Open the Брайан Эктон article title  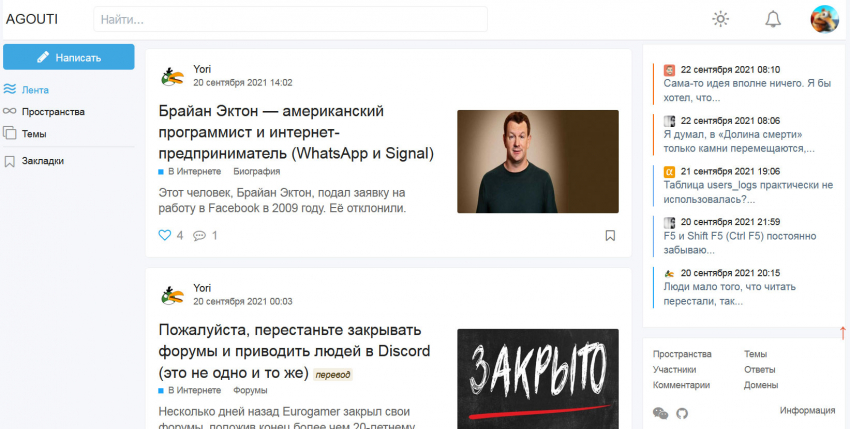tap(296, 132)
